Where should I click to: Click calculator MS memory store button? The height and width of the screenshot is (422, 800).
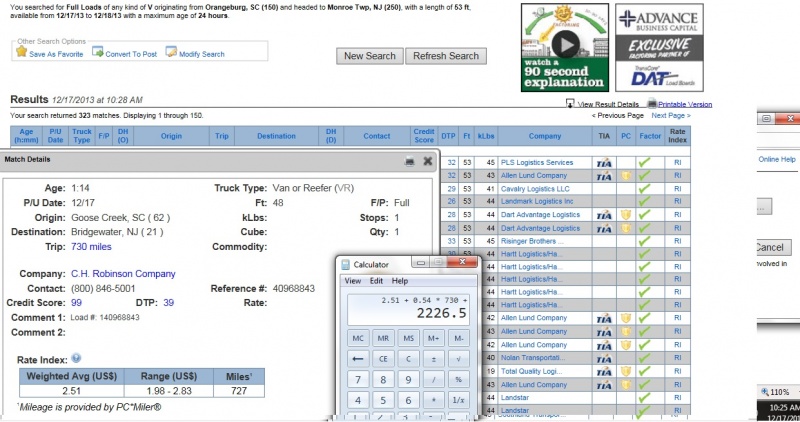click(x=408, y=338)
